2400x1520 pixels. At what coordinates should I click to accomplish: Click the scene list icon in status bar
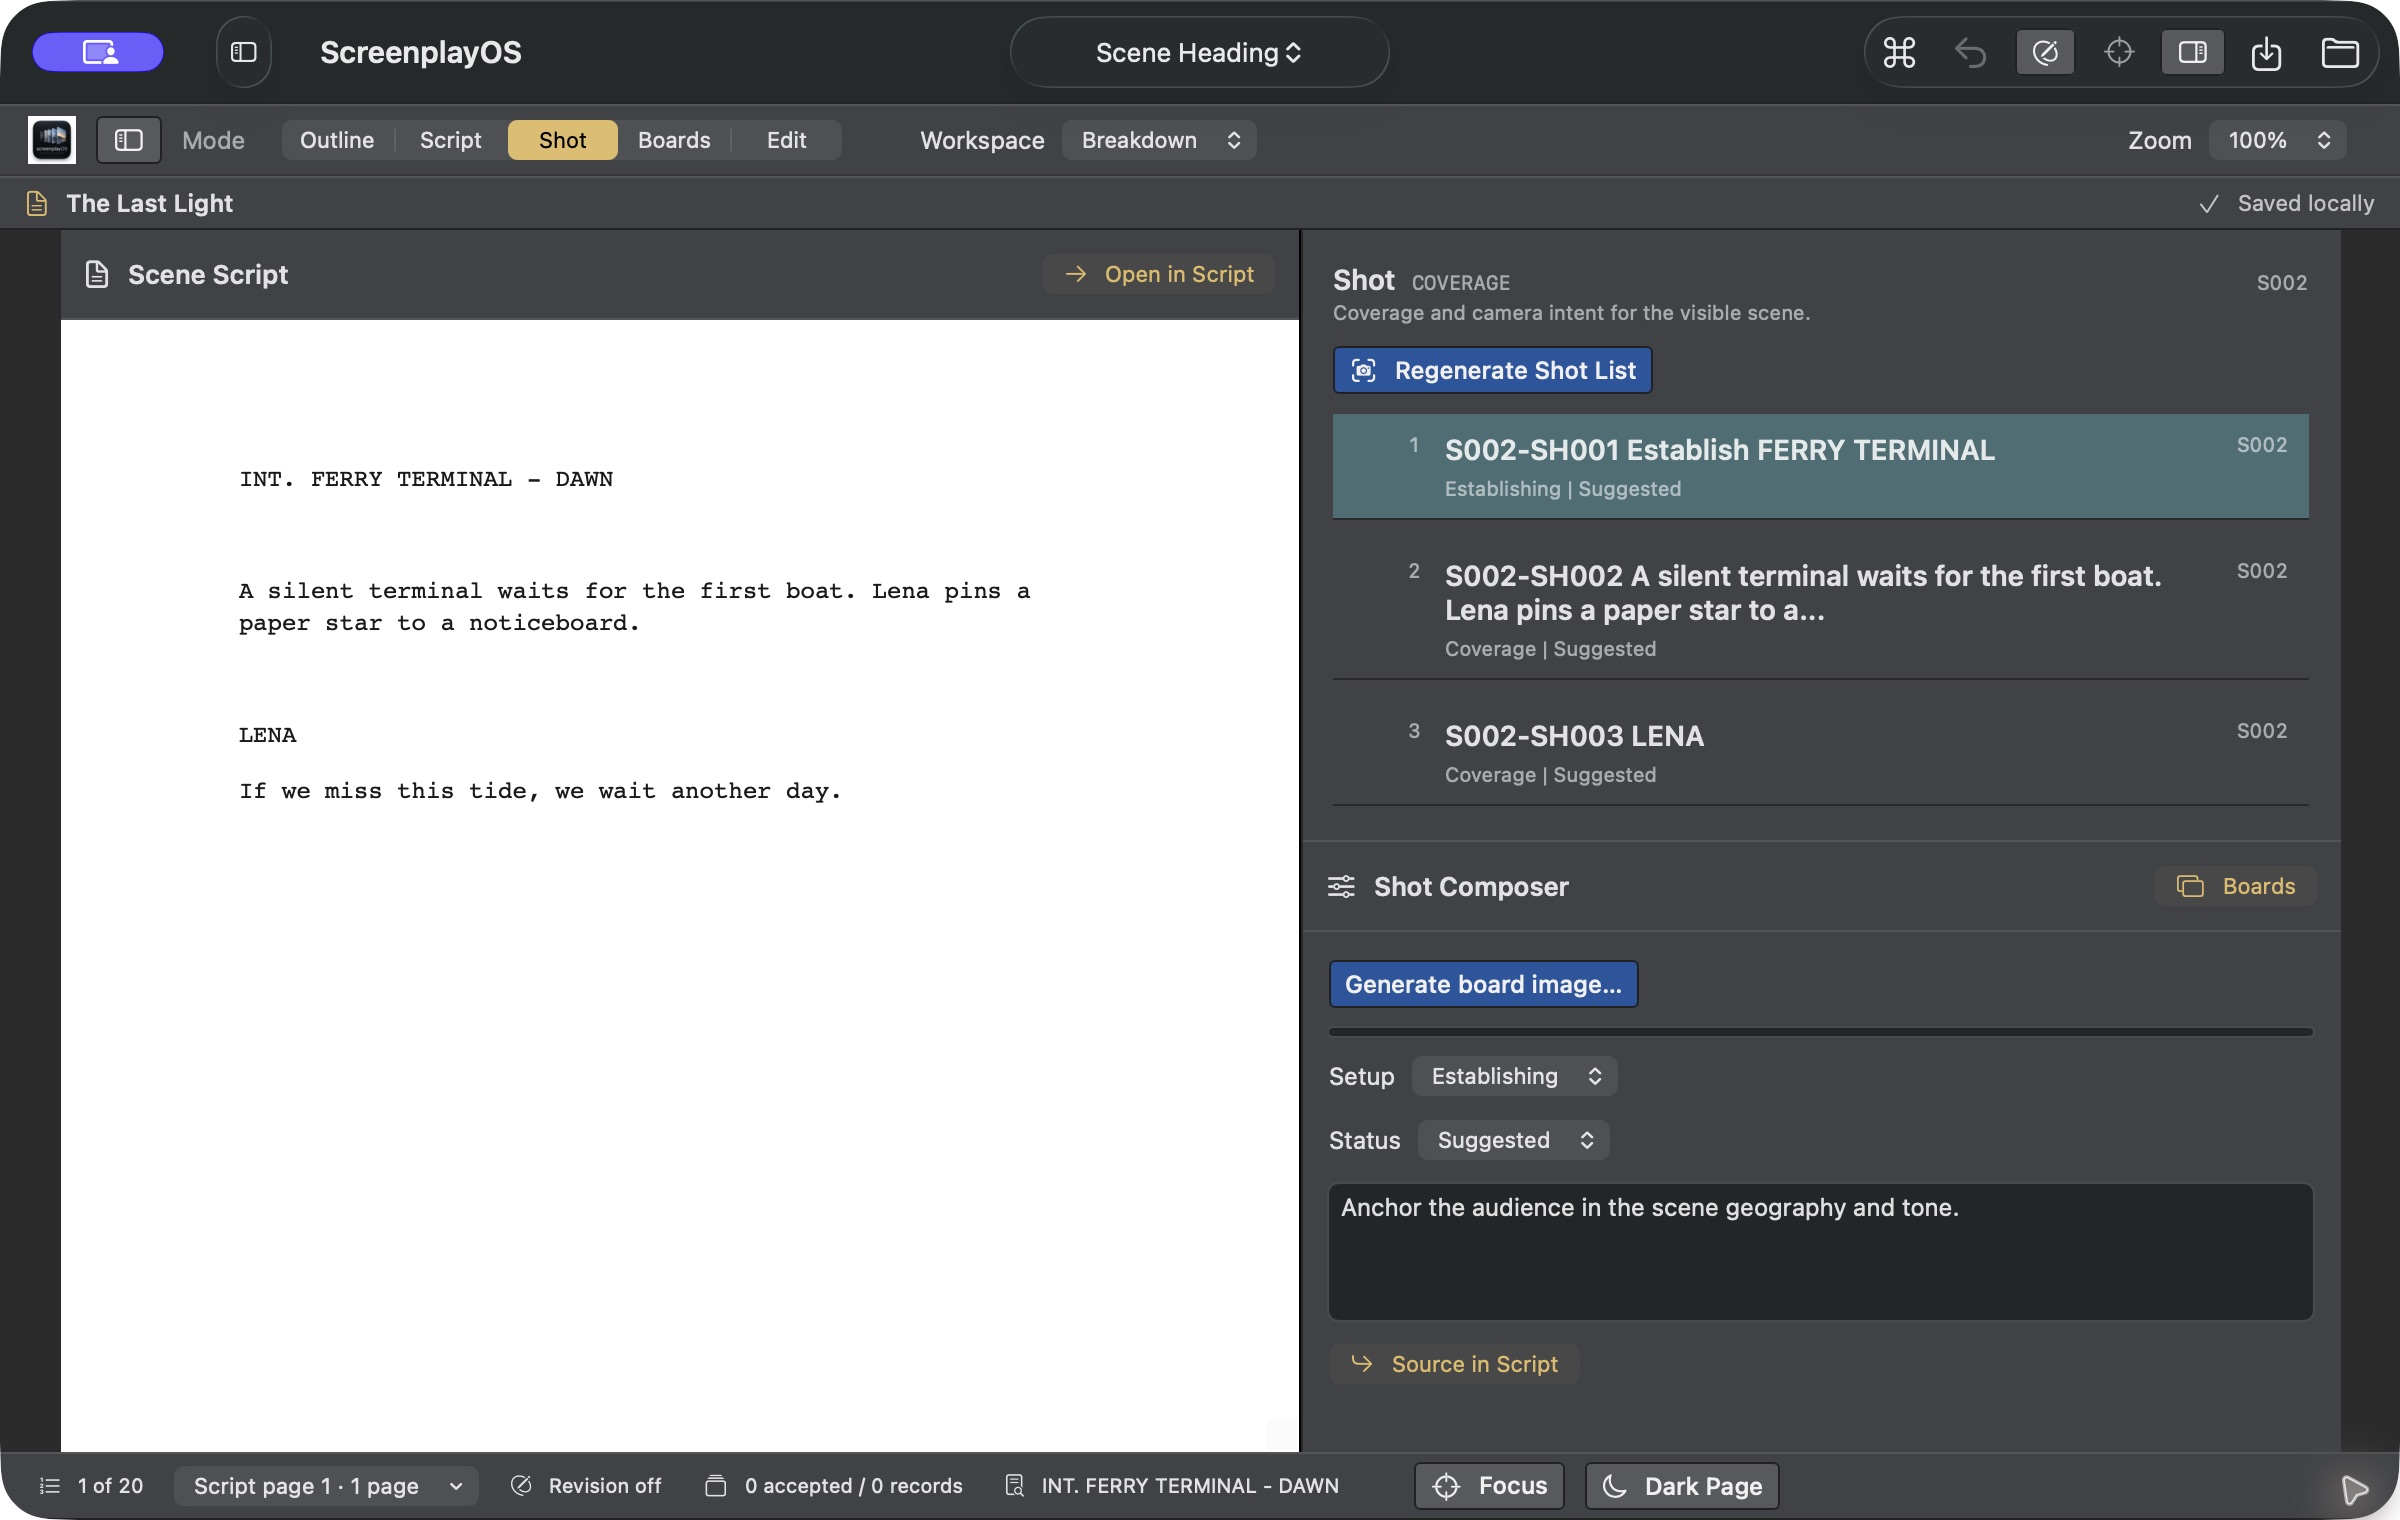49,1486
